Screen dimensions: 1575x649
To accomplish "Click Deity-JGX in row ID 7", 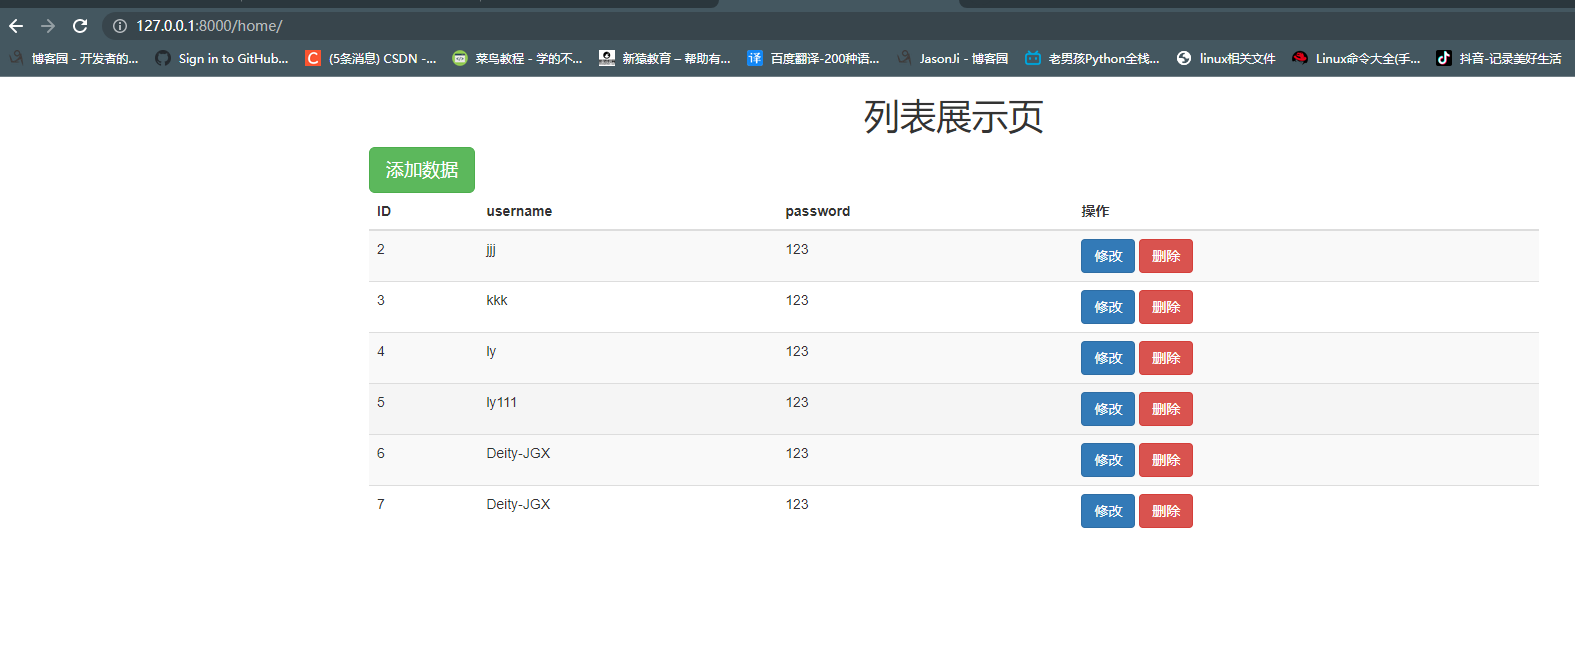I will point(518,504).
